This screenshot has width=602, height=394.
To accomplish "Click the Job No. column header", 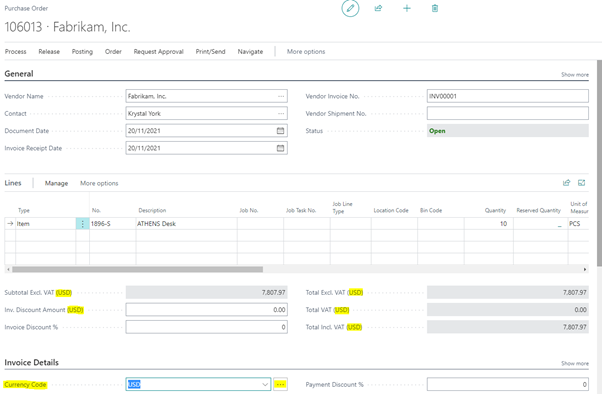I will pos(249,210).
